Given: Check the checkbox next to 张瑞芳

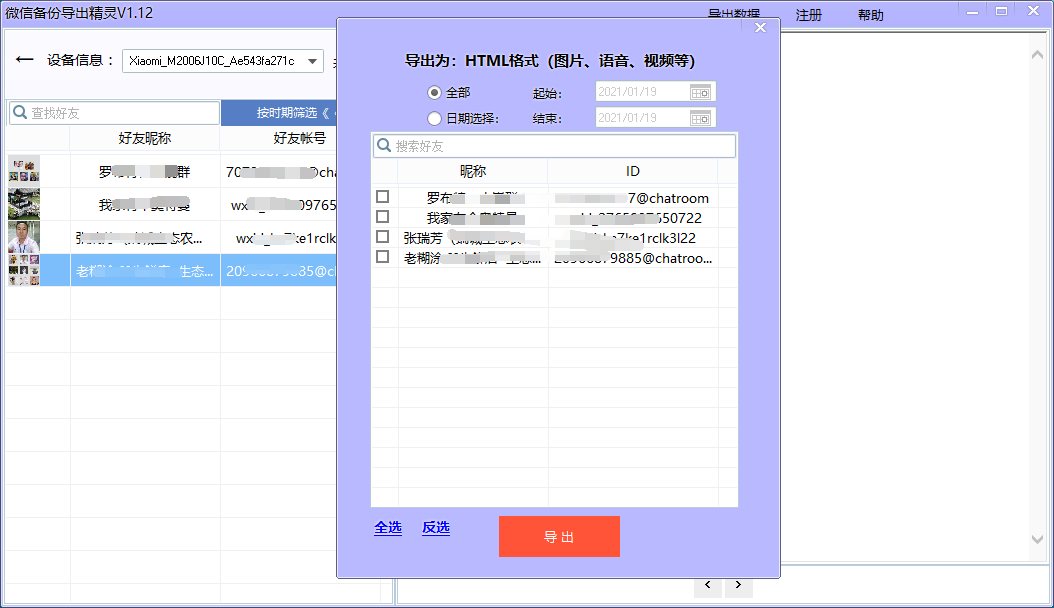Looking at the screenshot, I should 381,238.
